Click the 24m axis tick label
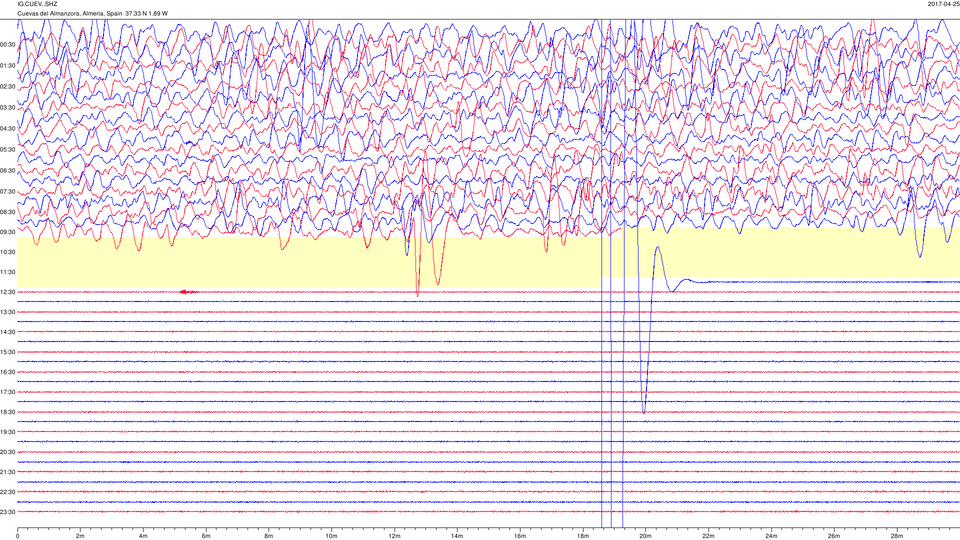This screenshot has height=540, width=960. tap(771, 536)
